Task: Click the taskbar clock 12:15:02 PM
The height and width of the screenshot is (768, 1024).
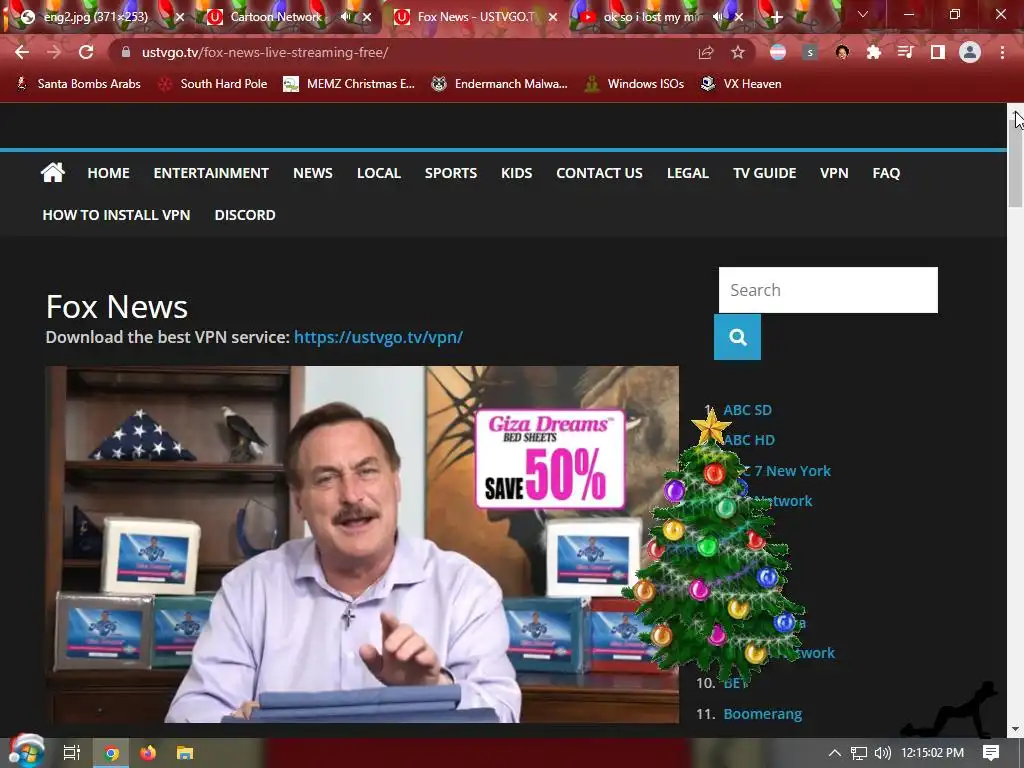Action: point(932,753)
